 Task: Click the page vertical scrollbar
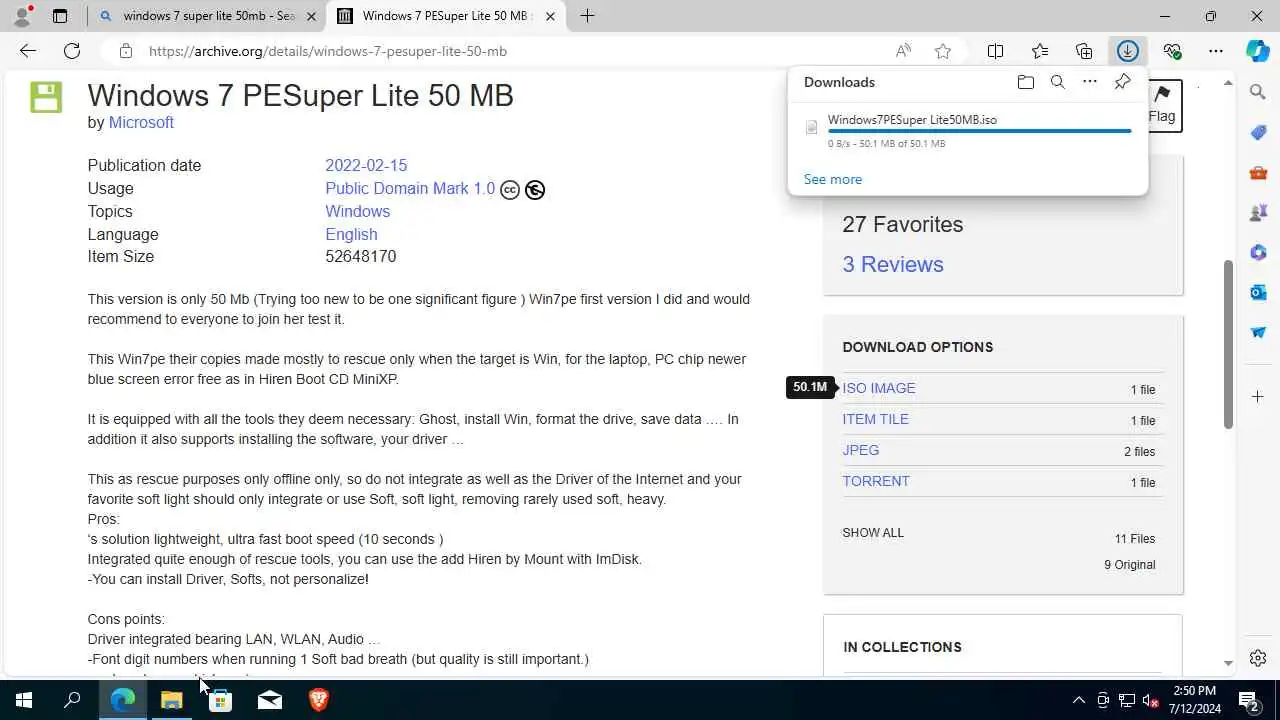point(1228,345)
